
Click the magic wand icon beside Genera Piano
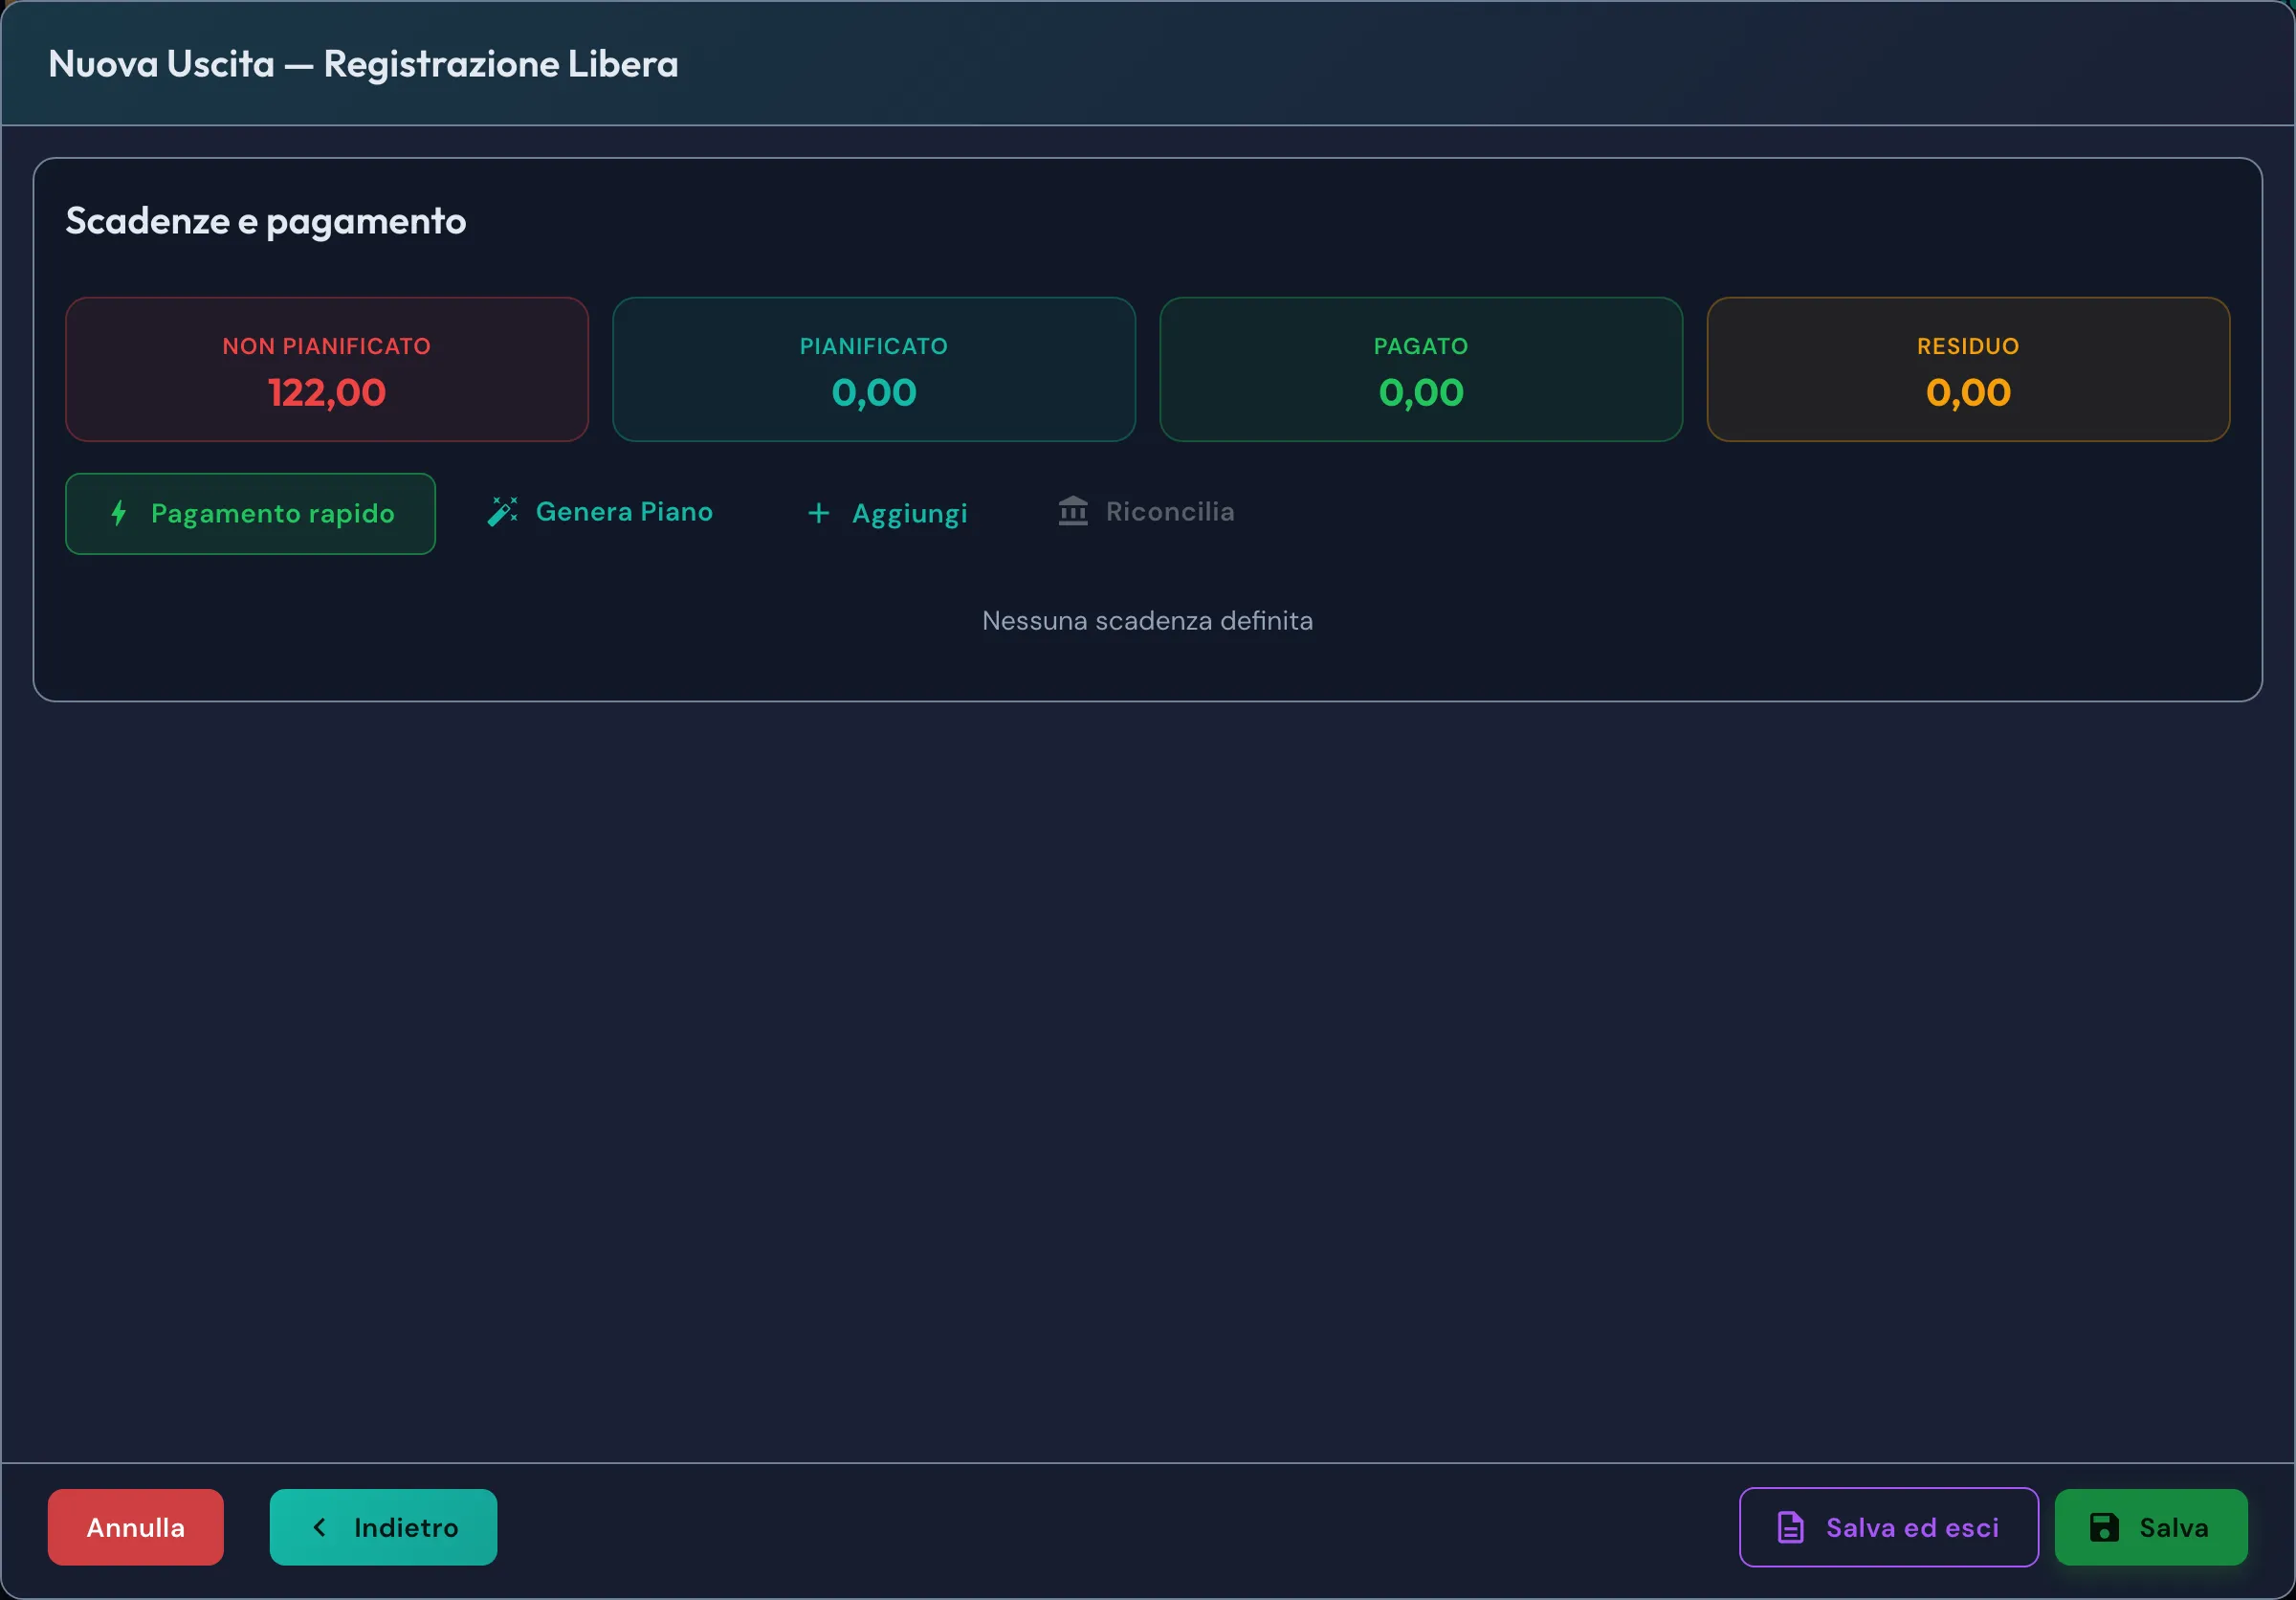coord(502,511)
